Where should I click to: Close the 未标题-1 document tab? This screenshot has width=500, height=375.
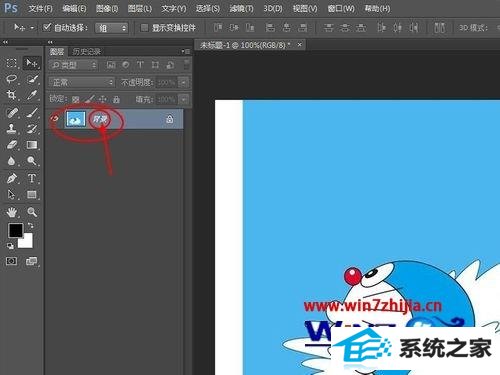point(299,44)
